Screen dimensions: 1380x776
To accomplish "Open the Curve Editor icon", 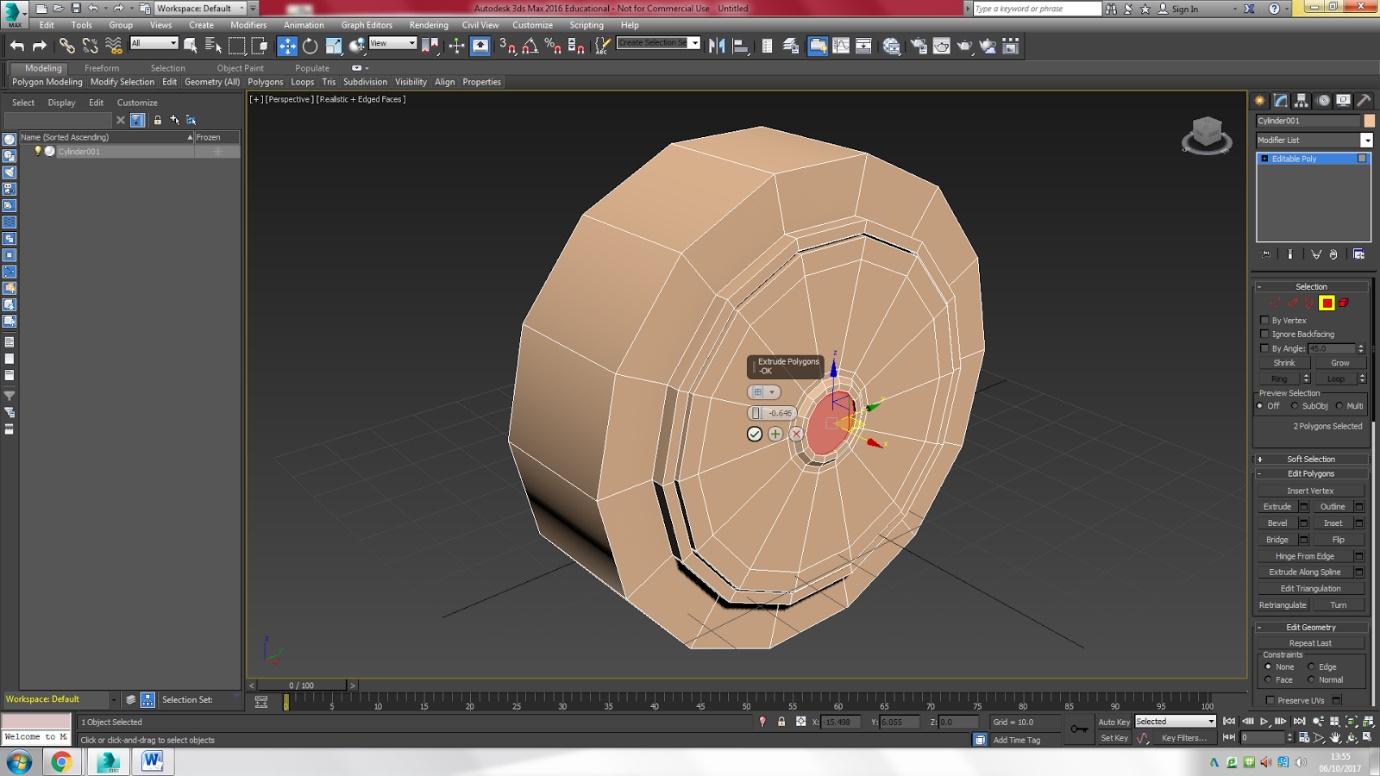I will [x=841, y=46].
